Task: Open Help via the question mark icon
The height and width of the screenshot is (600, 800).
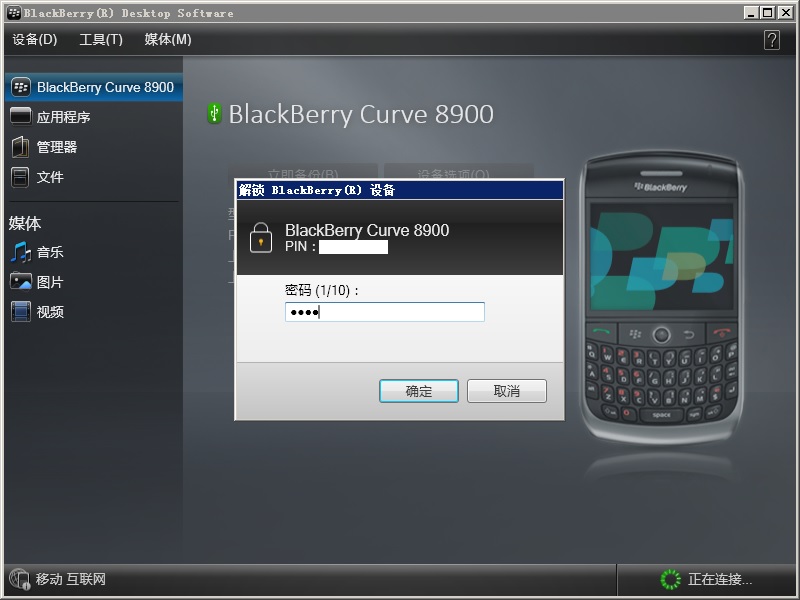Action: (x=770, y=40)
